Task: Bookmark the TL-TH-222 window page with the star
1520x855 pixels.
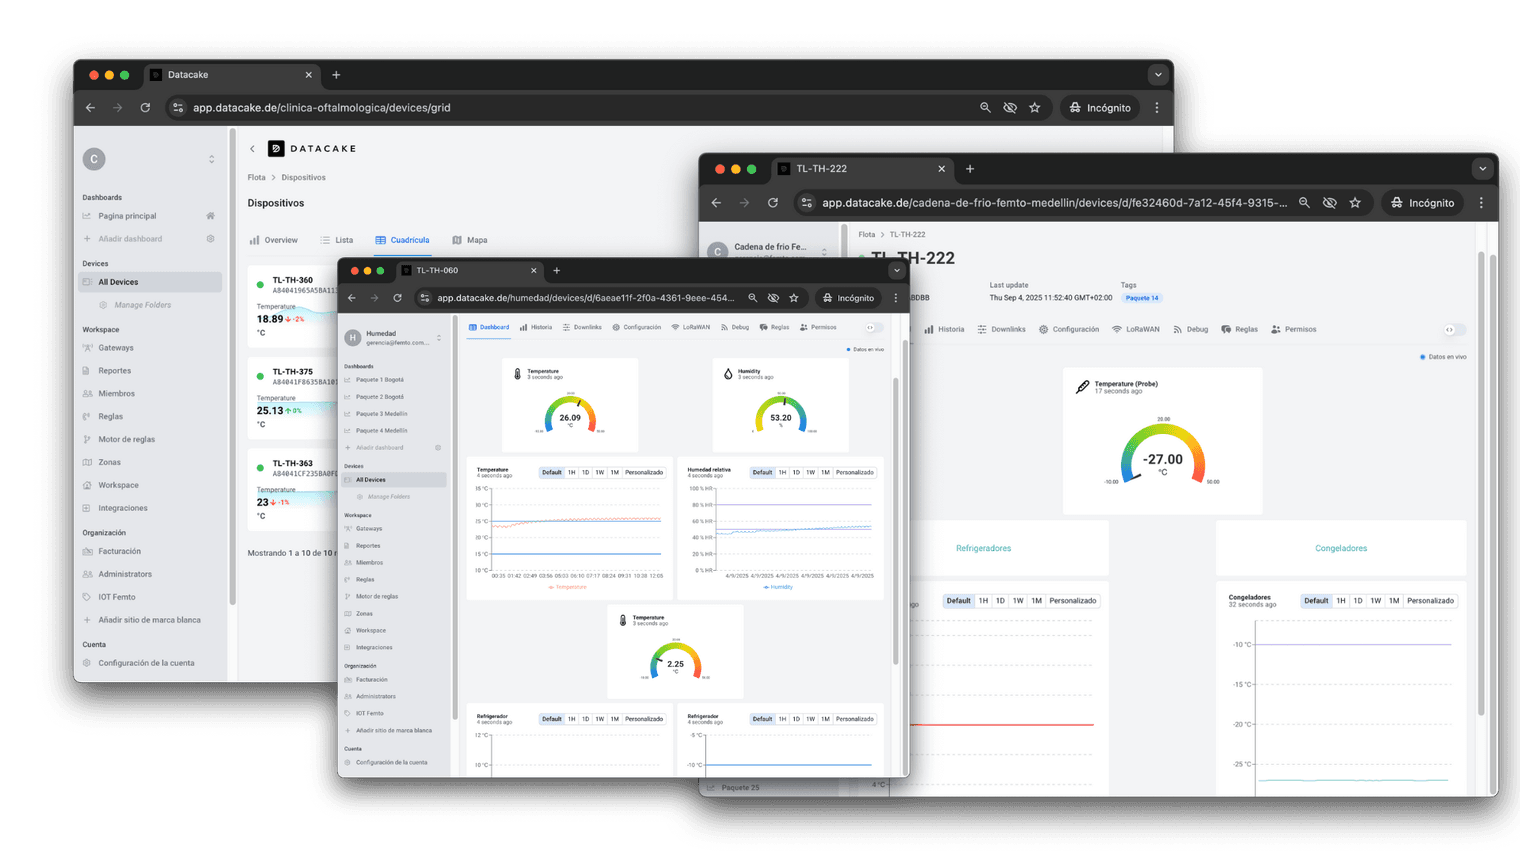Action: click(1355, 203)
